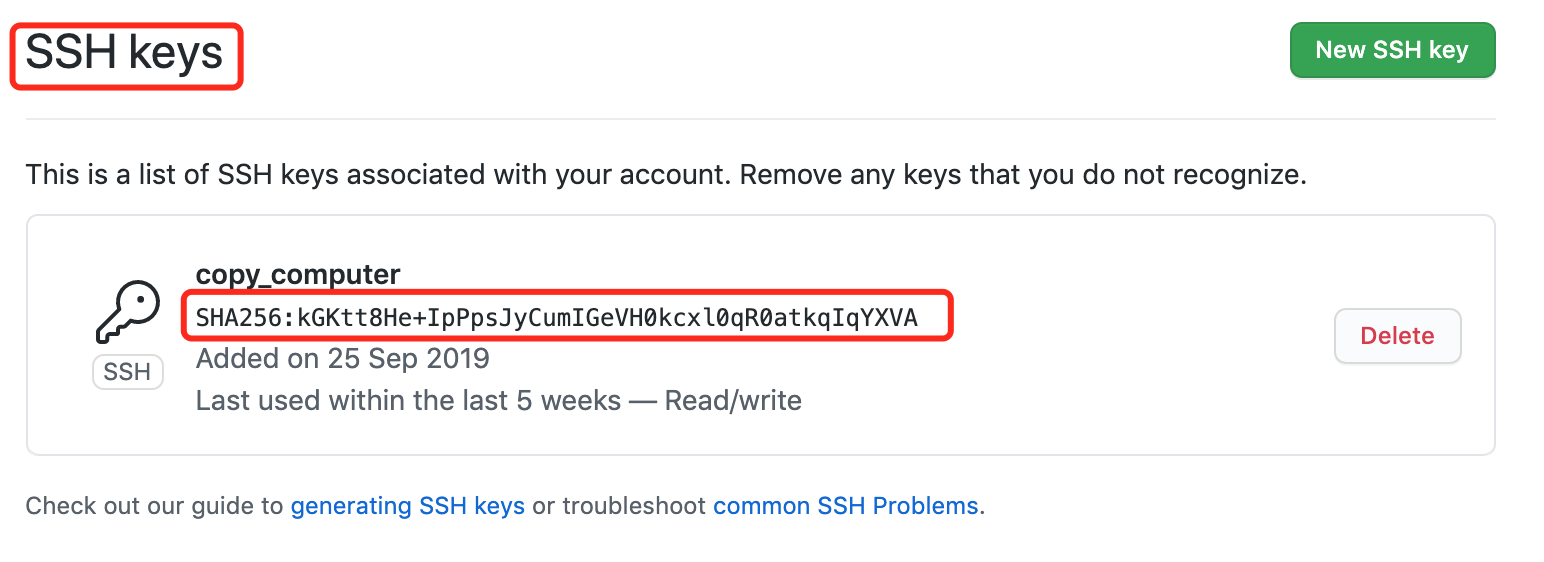Screen dimensions: 1544x562
Task: Select the copy_computer key title
Action: 298,275
